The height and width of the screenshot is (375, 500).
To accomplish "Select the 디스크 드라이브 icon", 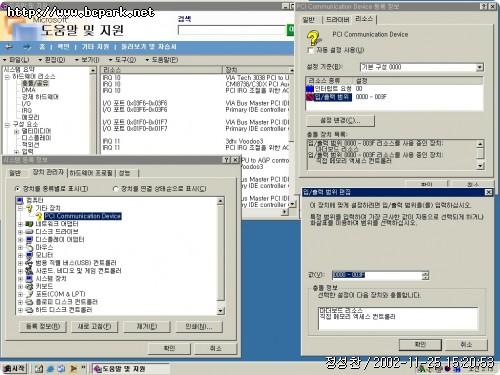I will [29, 232].
